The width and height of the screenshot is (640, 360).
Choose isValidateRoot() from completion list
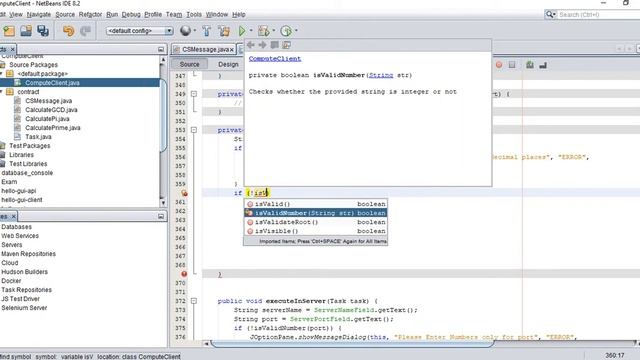(316, 222)
